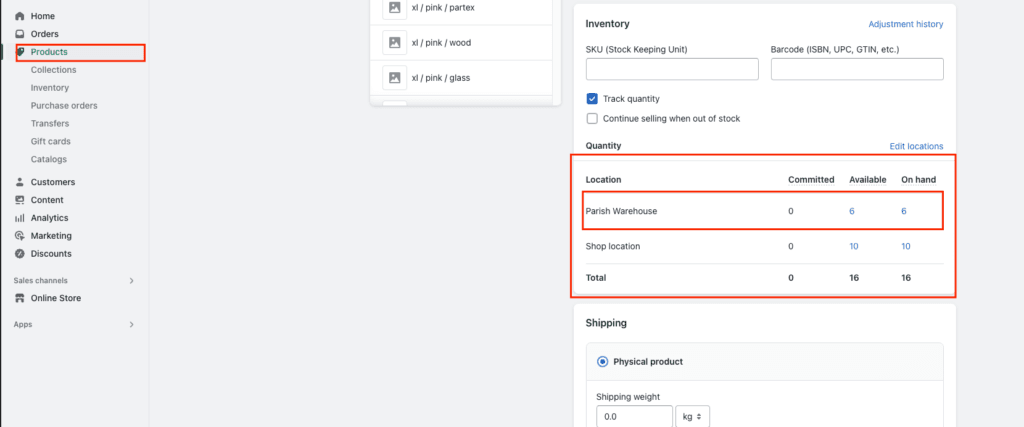Expand the Sales channels chevron
This screenshot has height=427, width=1024.
coord(131,281)
